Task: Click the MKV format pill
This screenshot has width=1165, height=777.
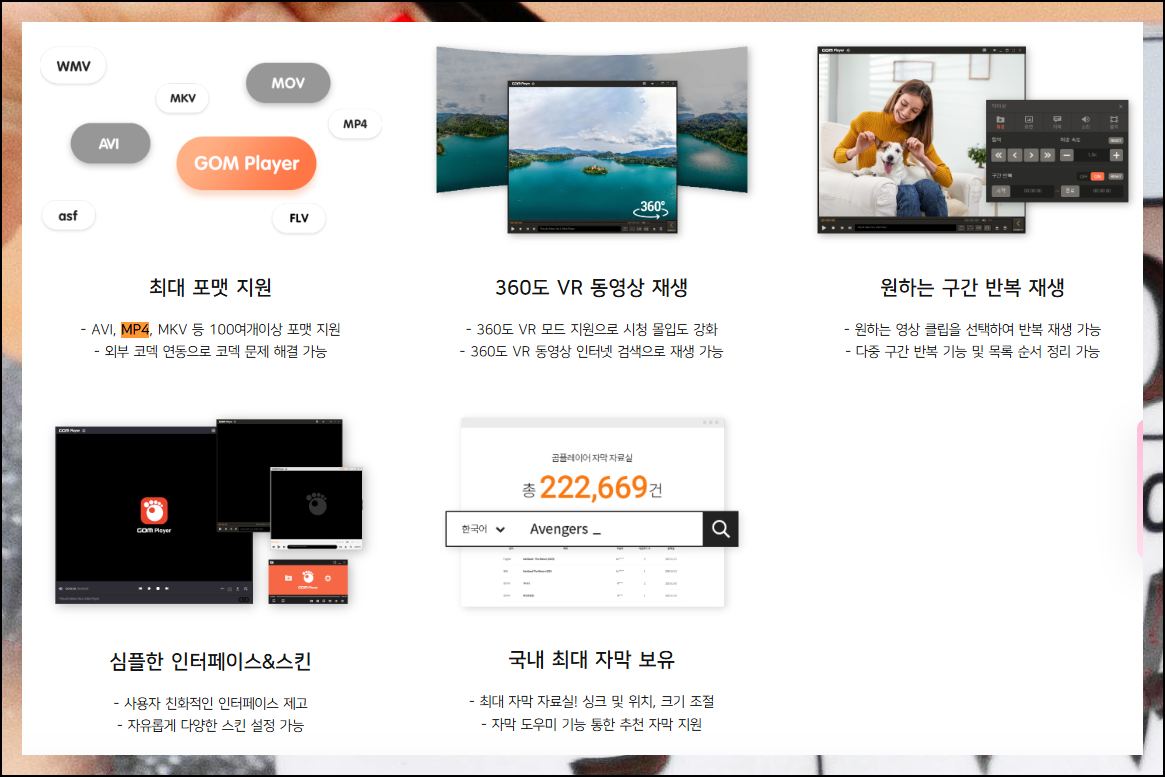Action: click(182, 98)
